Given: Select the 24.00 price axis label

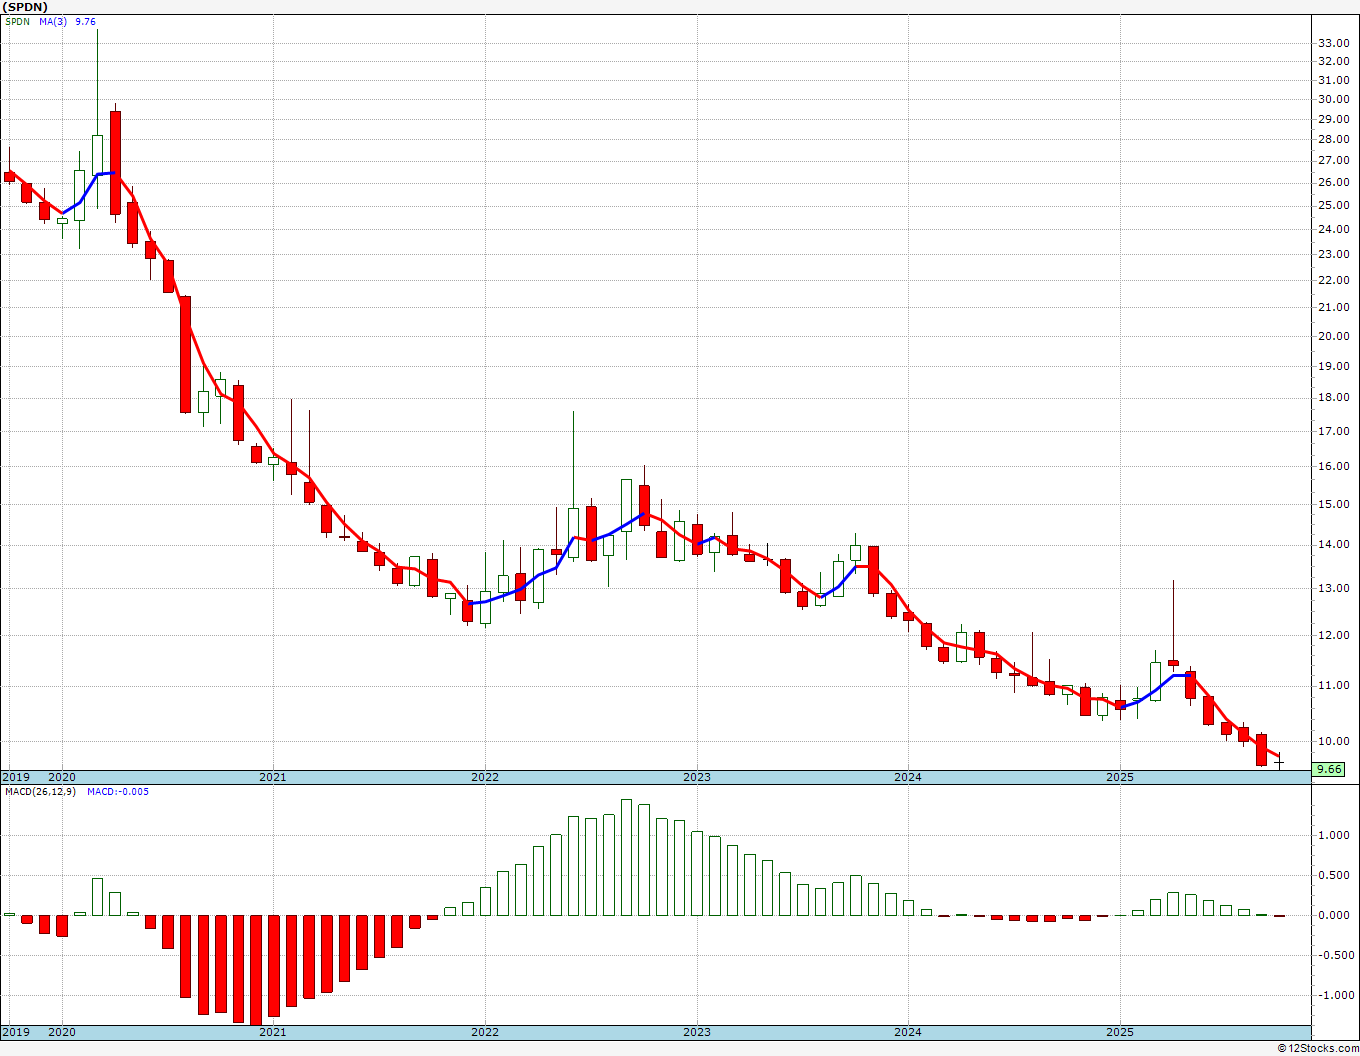Looking at the screenshot, I should pos(1333,229).
